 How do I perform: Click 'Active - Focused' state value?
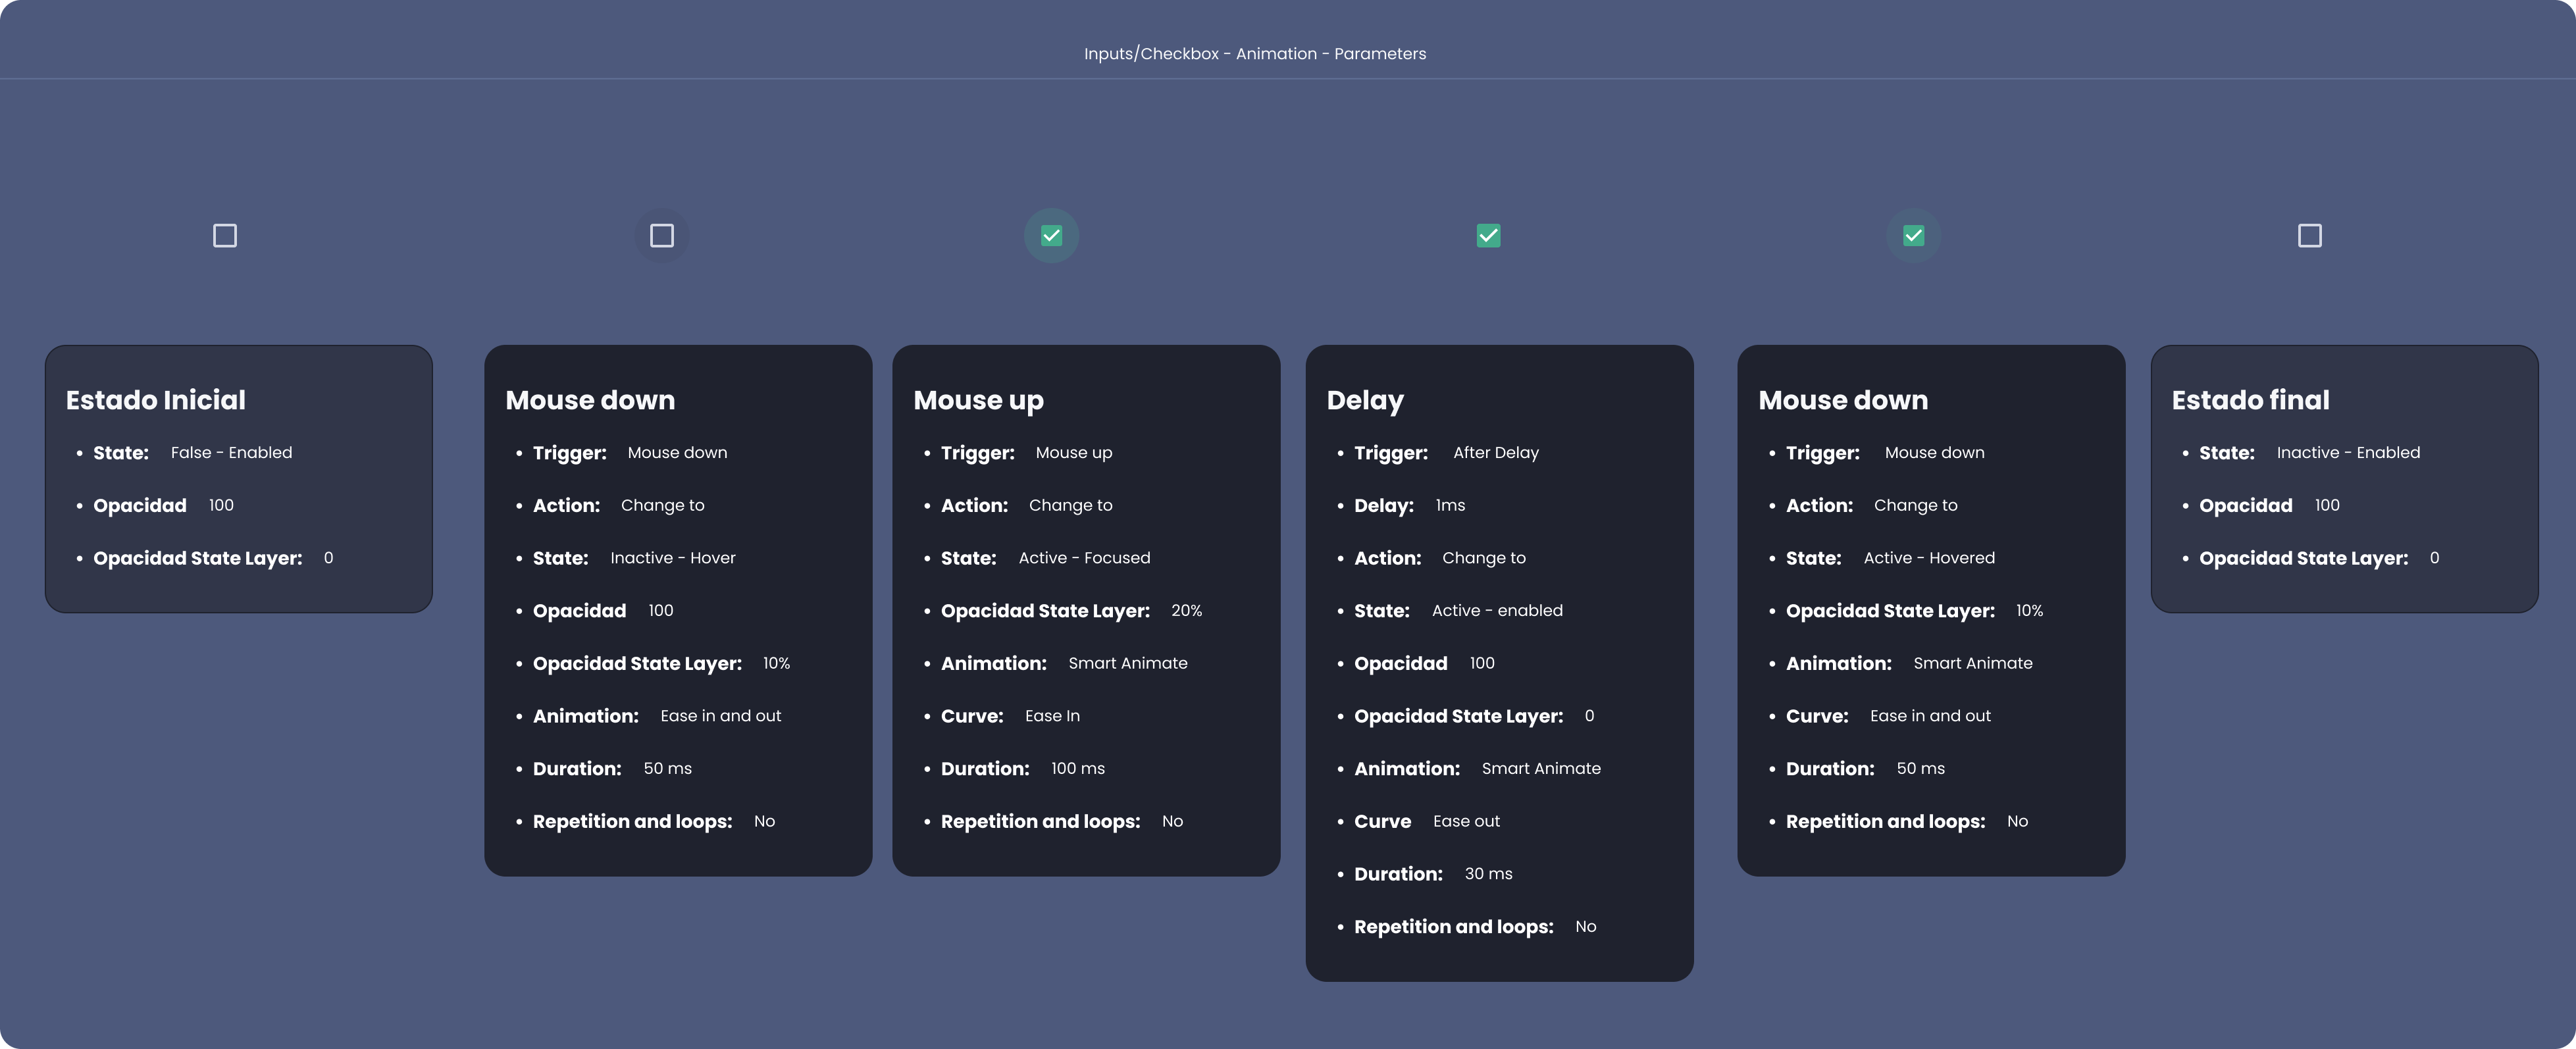(1084, 558)
